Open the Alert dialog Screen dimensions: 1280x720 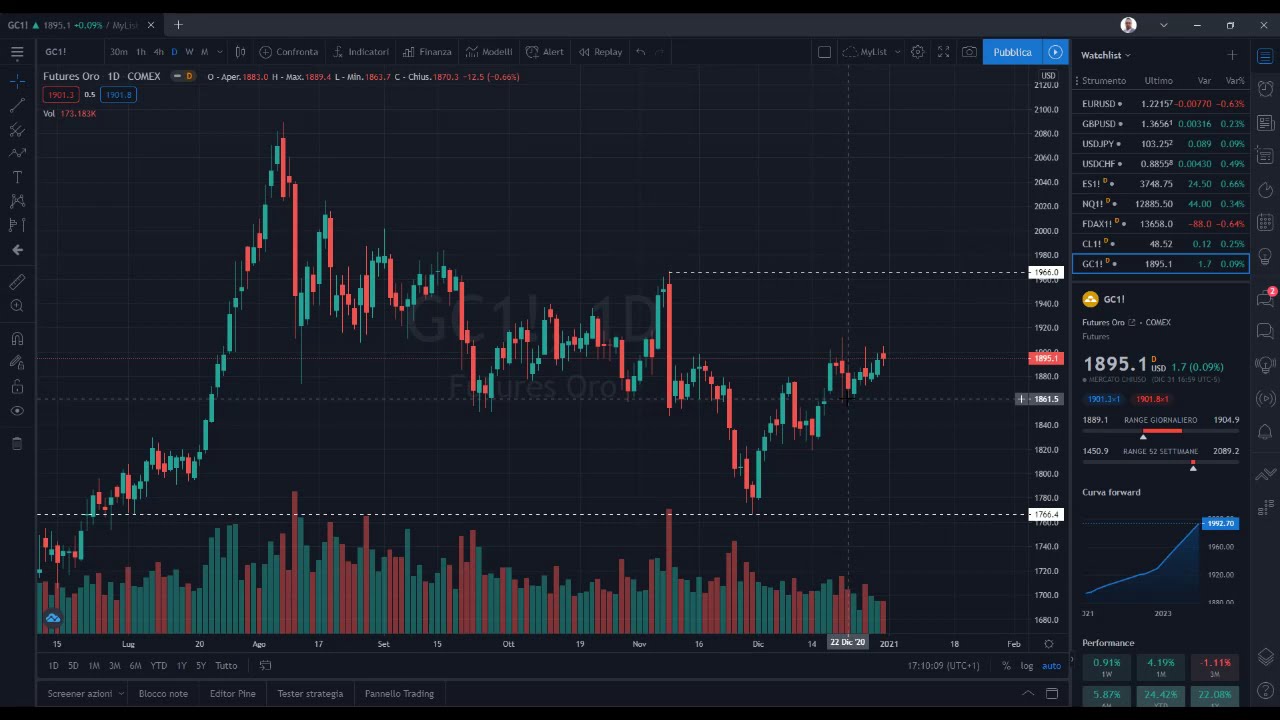tap(545, 52)
